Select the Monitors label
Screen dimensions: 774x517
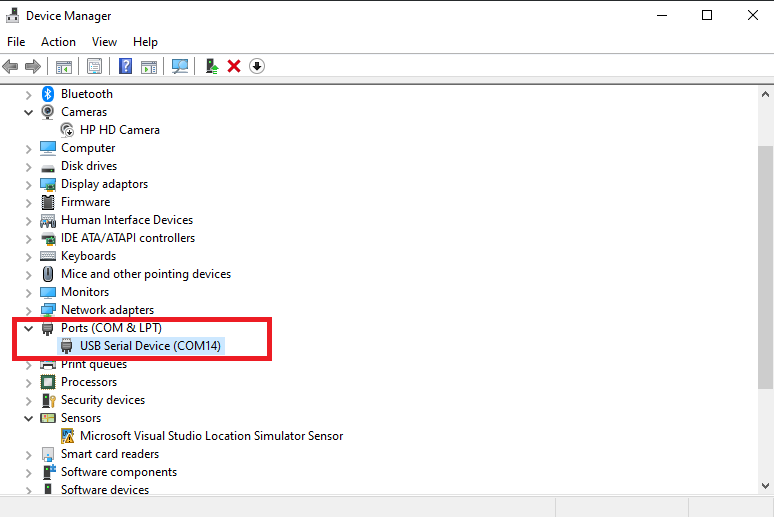[85, 292]
